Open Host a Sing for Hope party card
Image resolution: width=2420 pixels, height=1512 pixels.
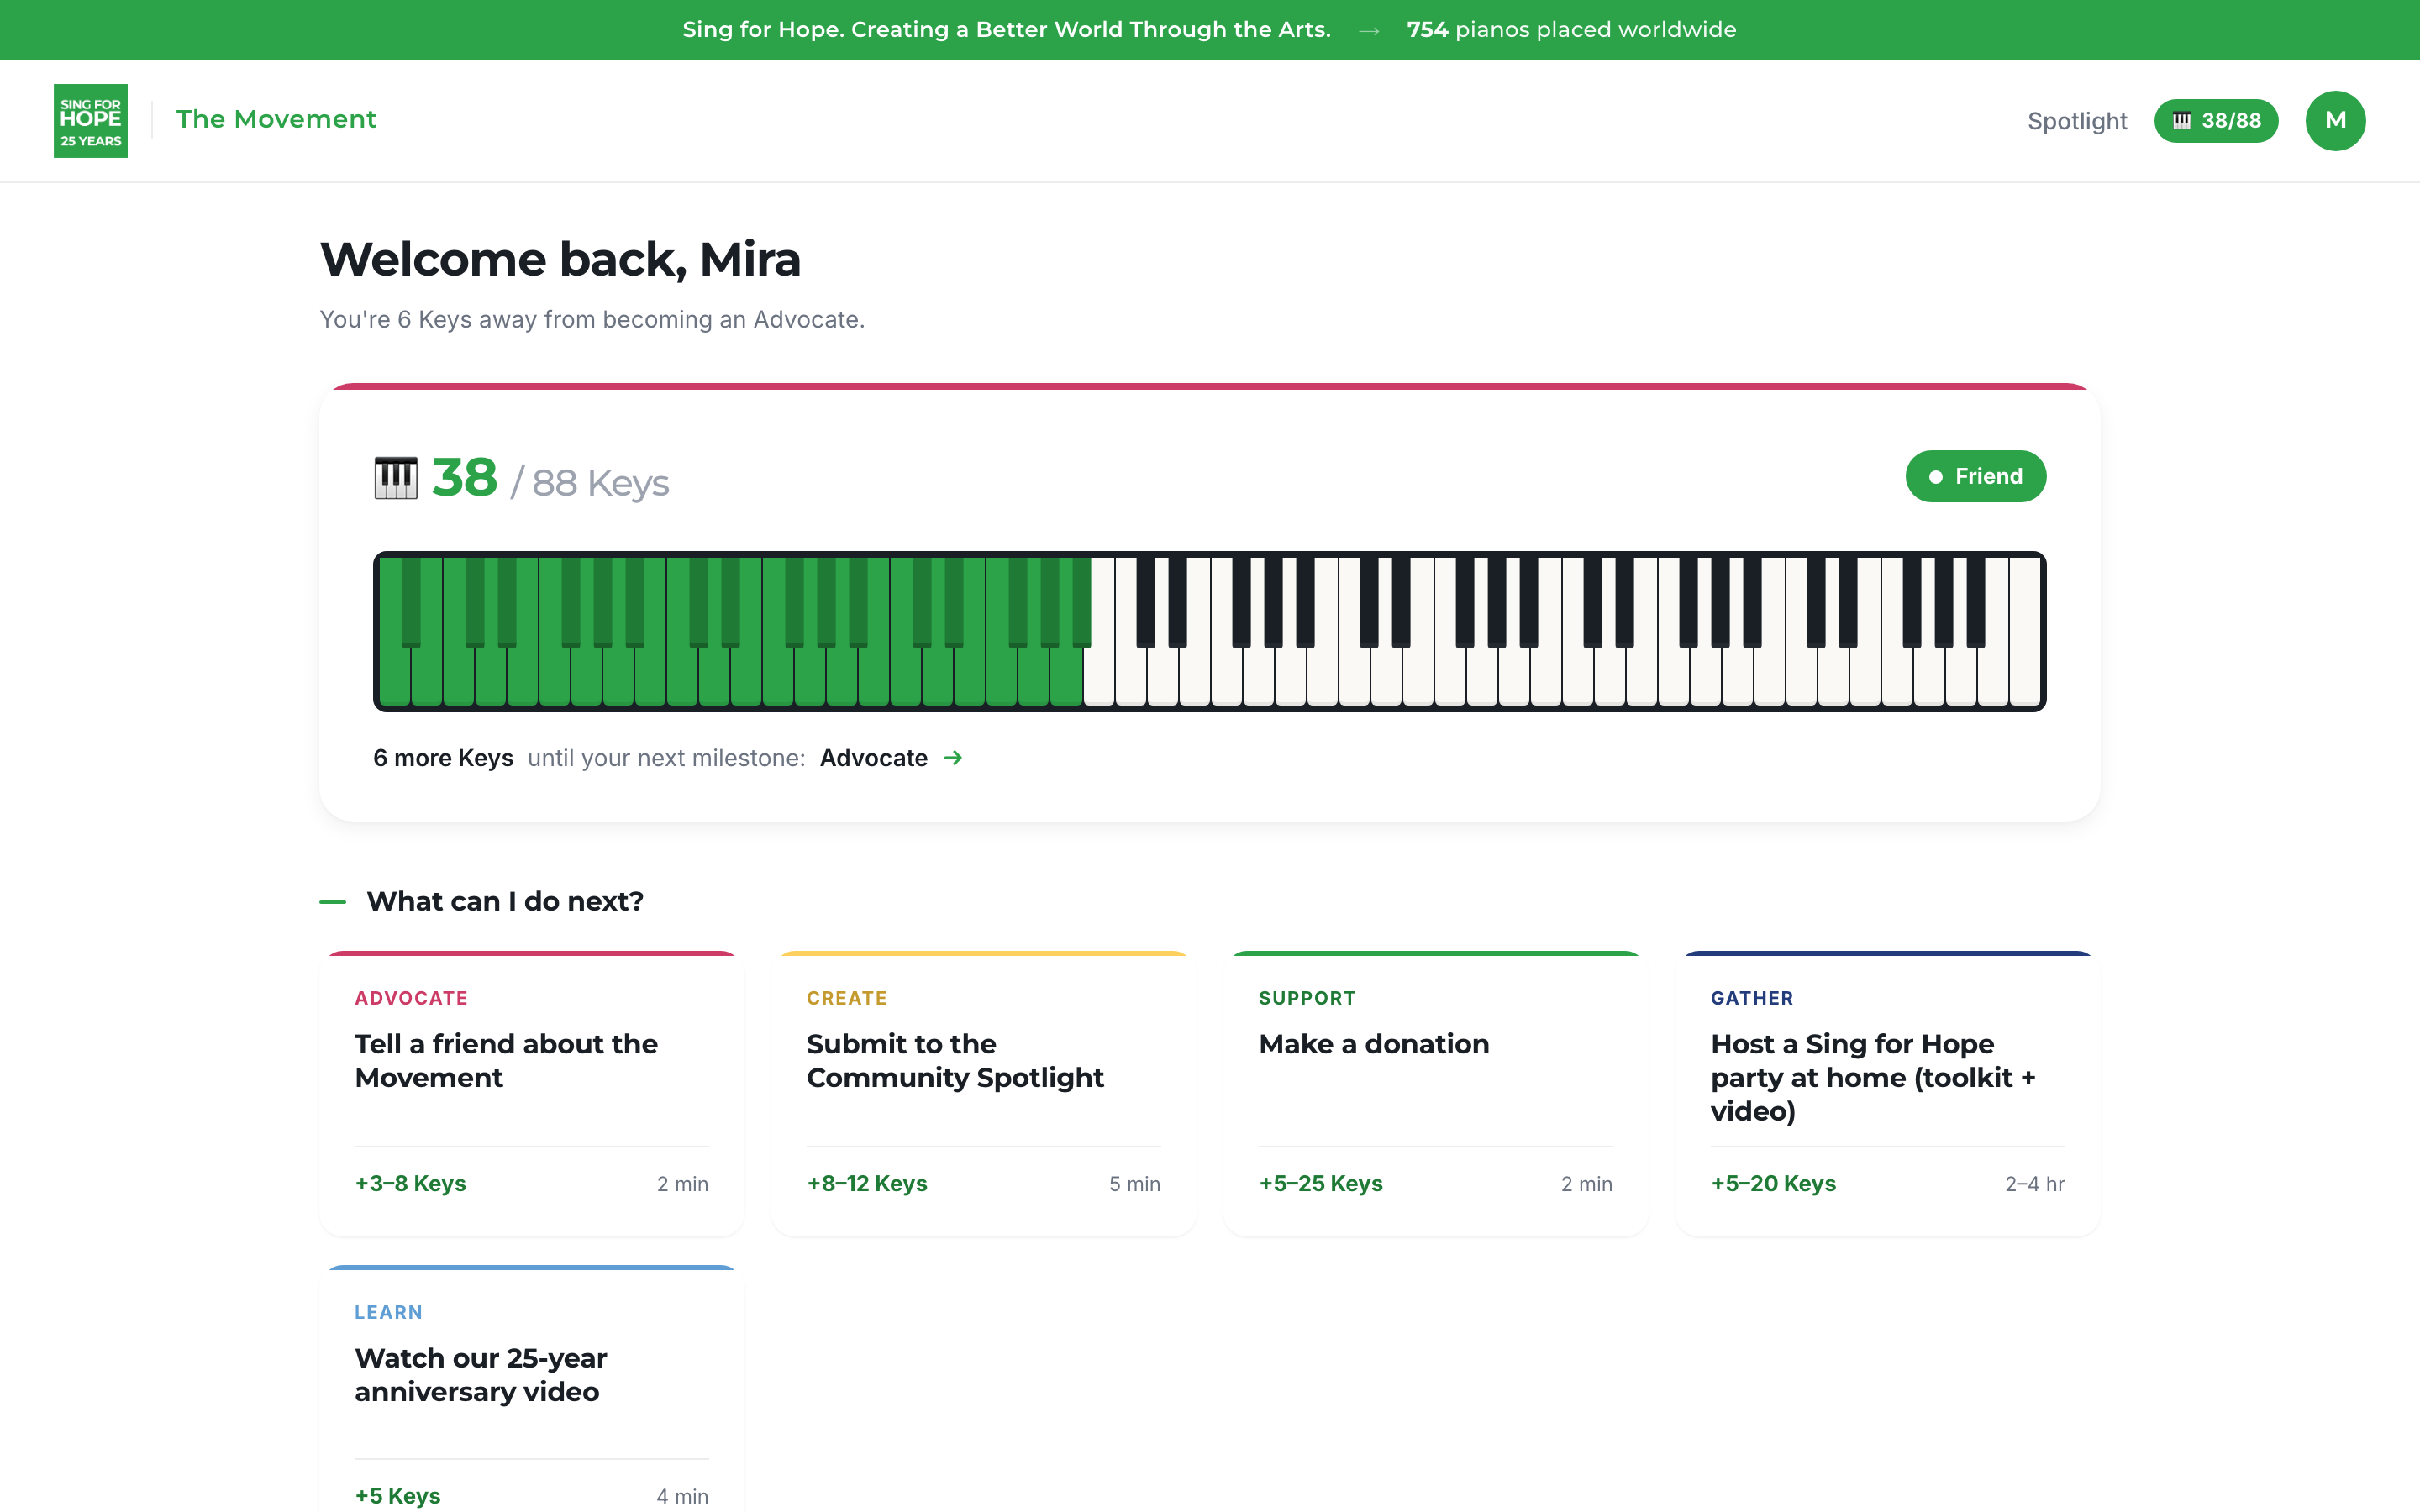(x=1888, y=1093)
